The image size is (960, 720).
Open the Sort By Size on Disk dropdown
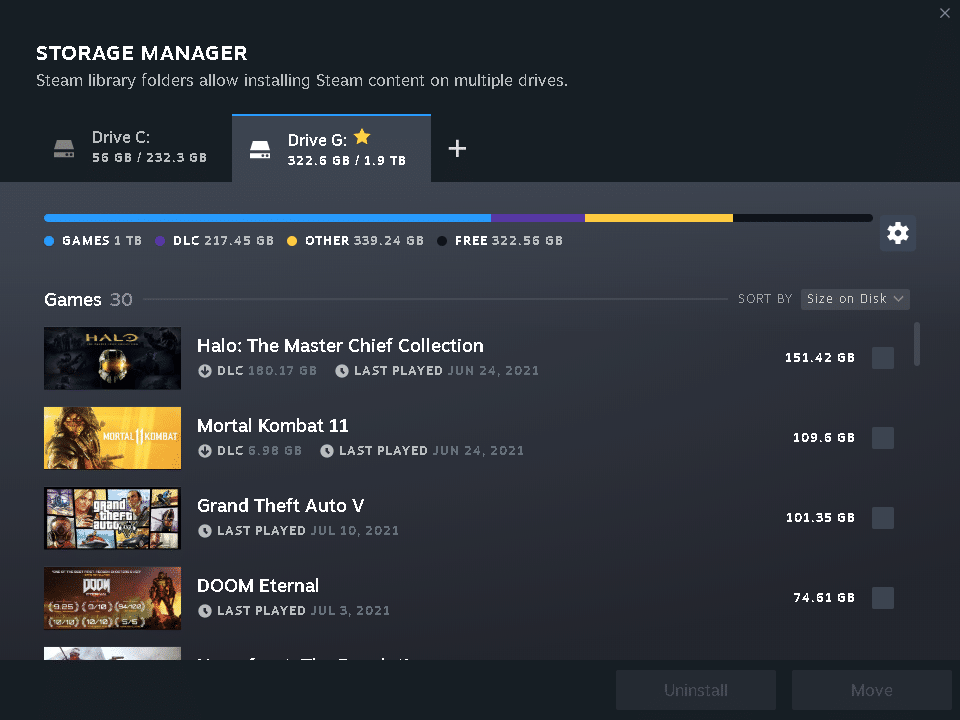pyautogui.click(x=855, y=299)
